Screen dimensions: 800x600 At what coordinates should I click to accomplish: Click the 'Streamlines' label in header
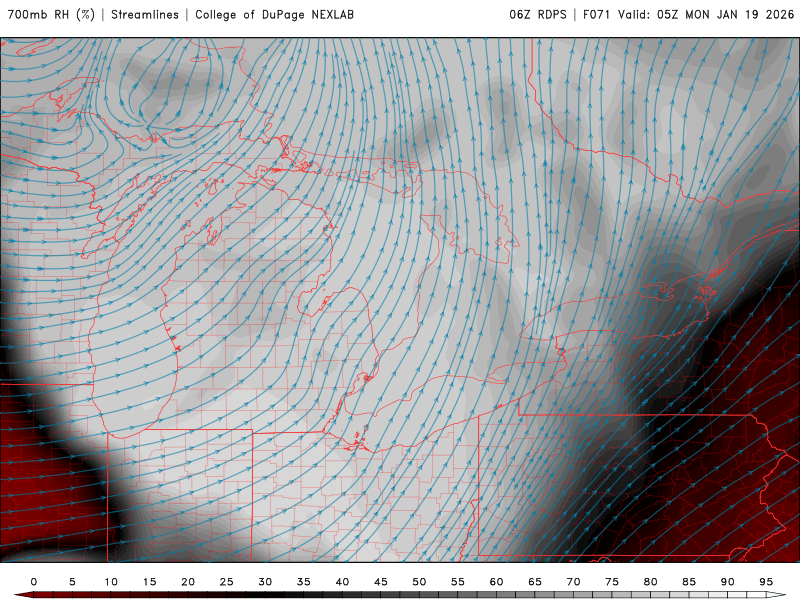(x=145, y=14)
